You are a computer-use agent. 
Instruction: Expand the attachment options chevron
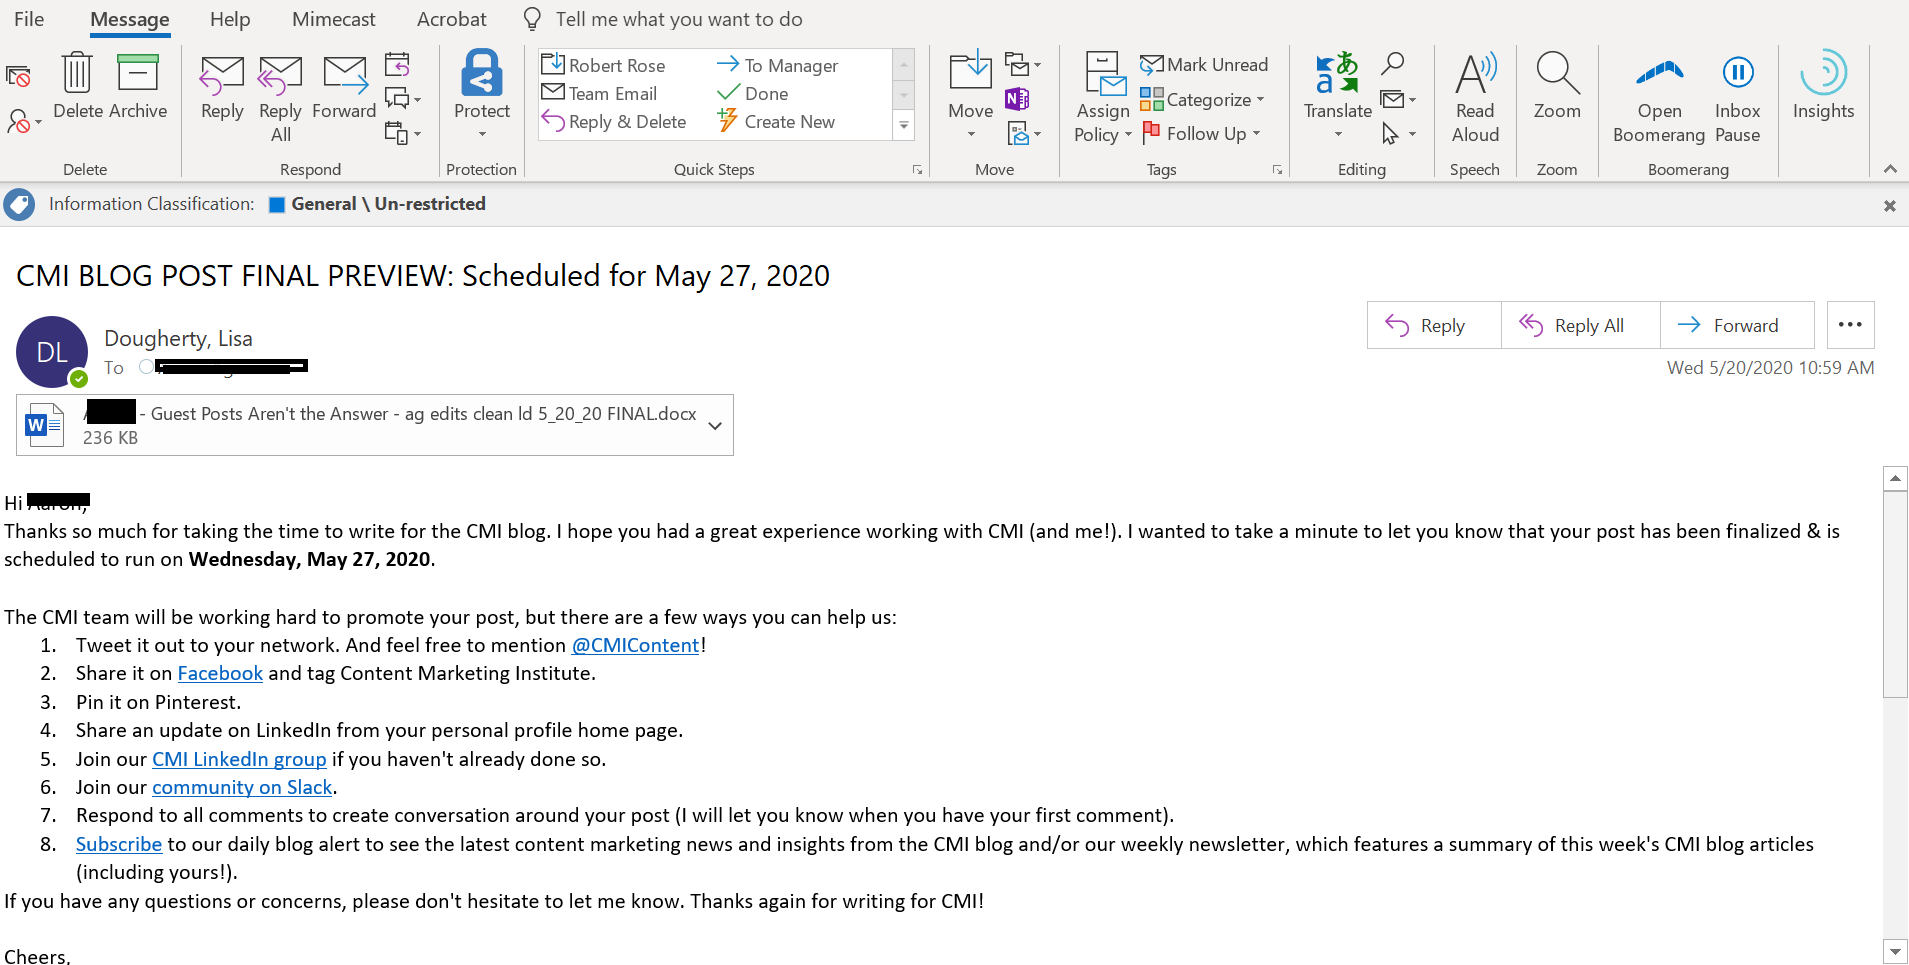tap(715, 425)
